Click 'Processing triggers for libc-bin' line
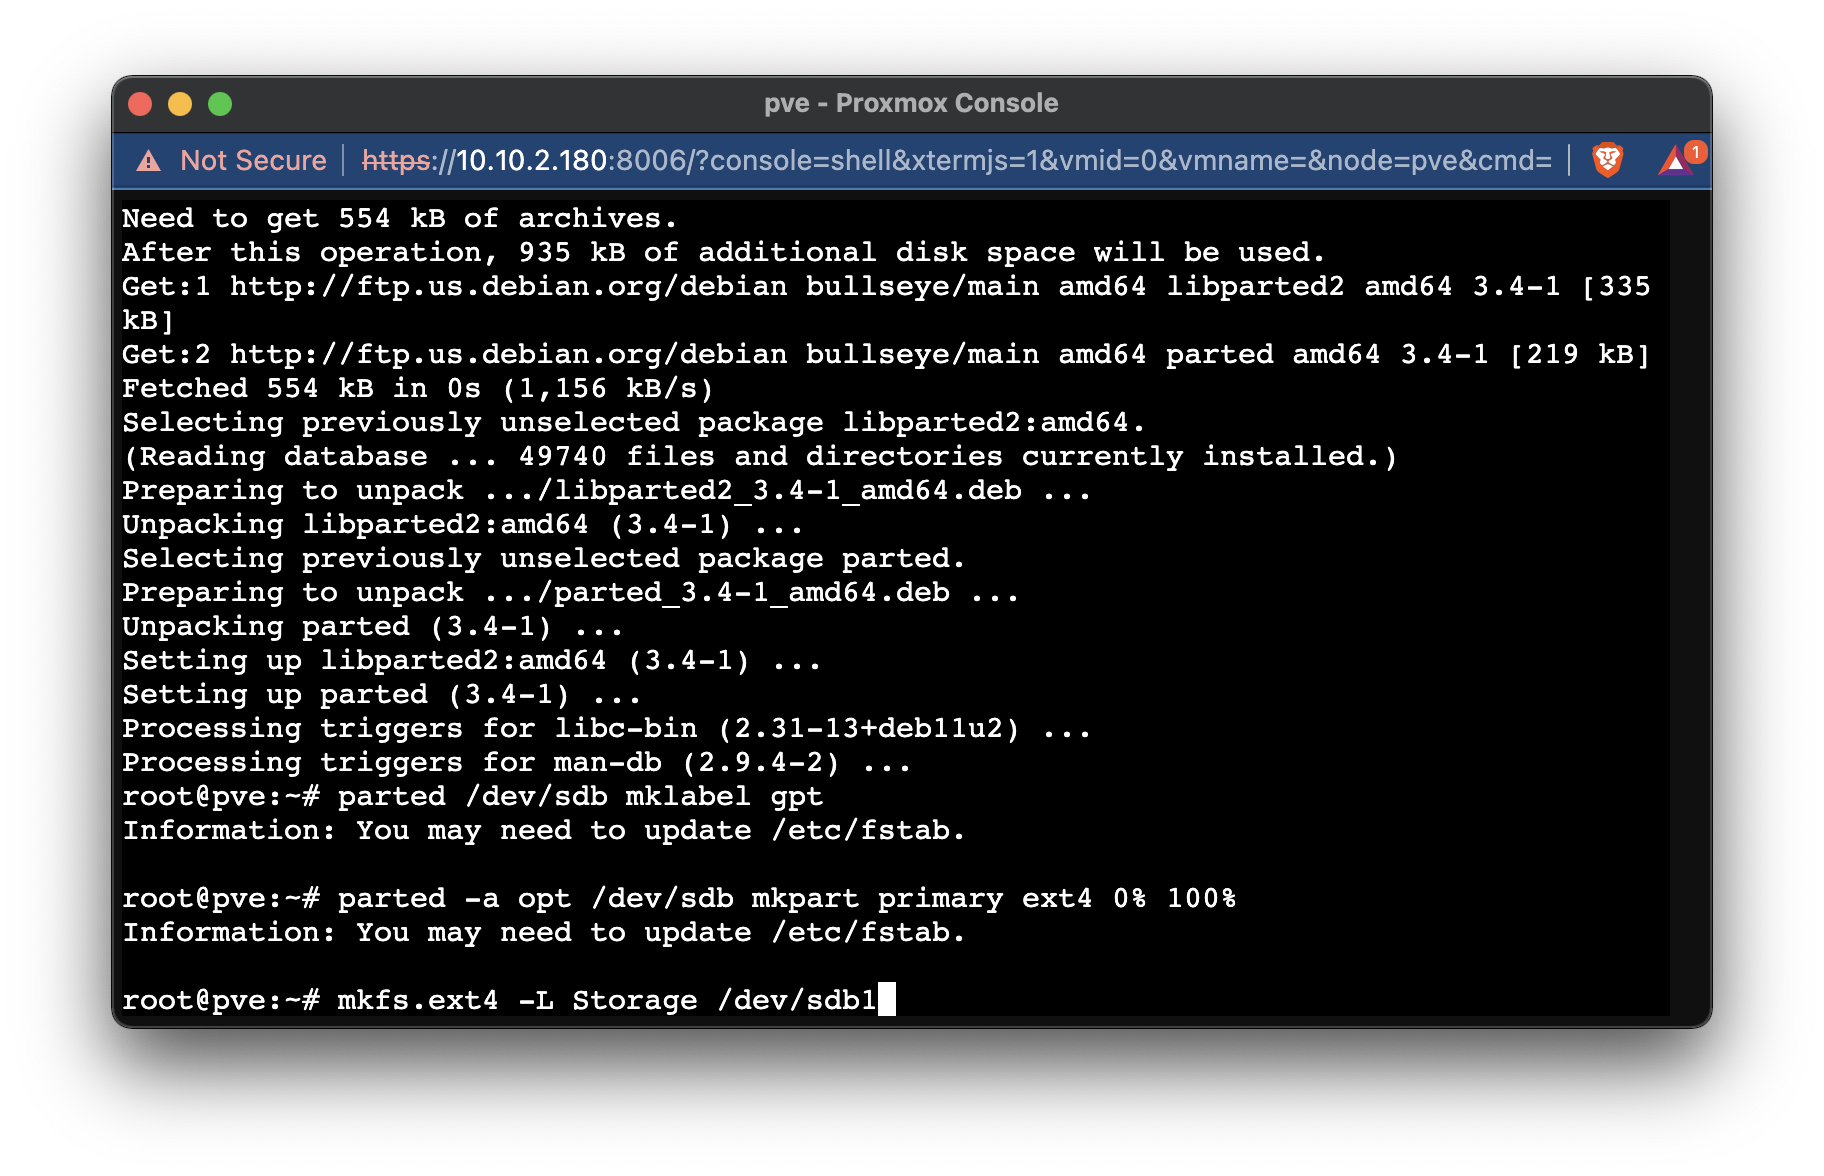 coord(606,728)
